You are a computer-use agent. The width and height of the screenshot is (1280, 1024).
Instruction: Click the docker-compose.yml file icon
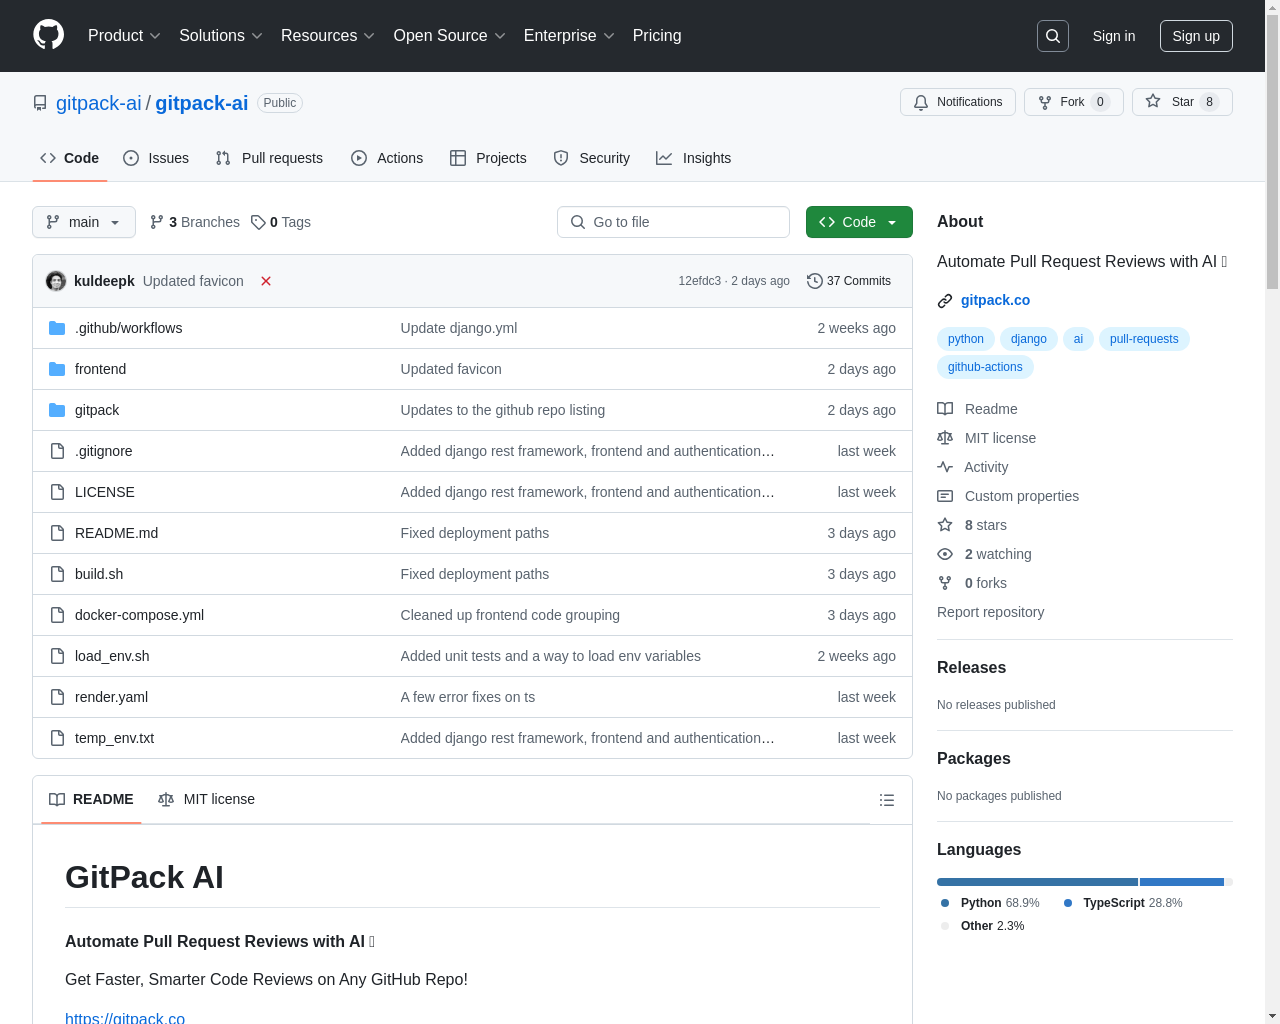(x=57, y=615)
